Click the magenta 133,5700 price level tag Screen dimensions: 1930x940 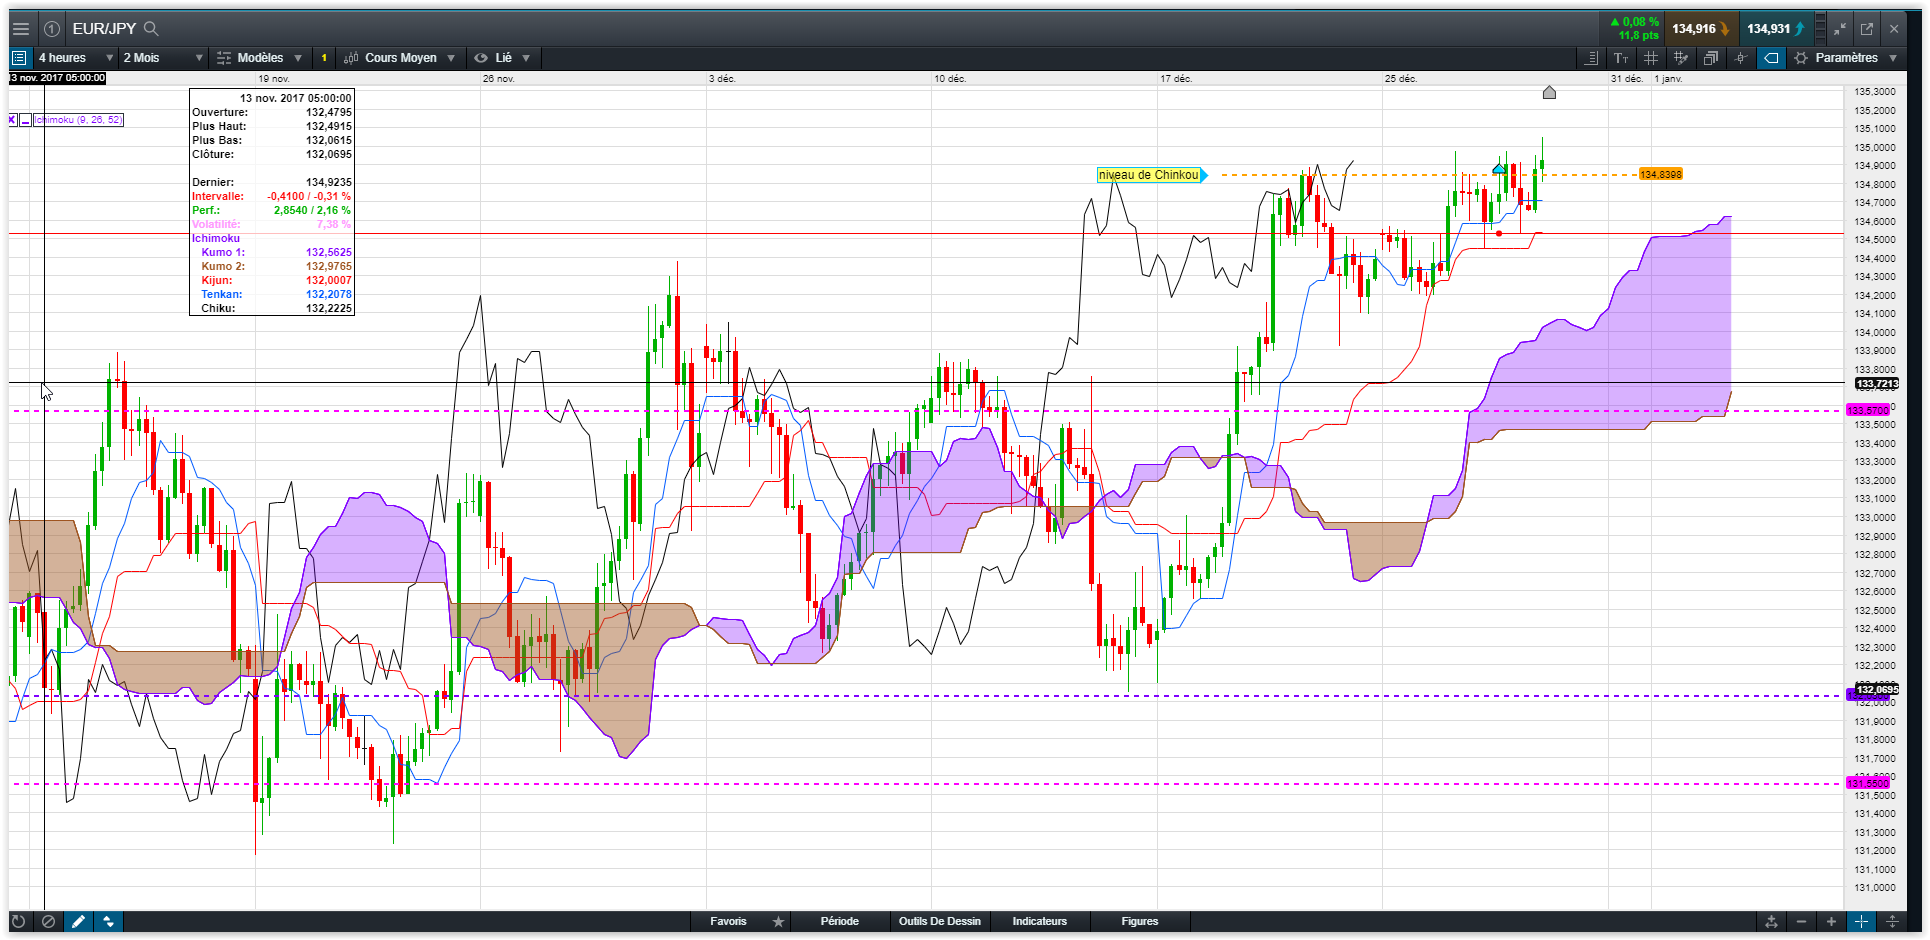coord(1868,410)
